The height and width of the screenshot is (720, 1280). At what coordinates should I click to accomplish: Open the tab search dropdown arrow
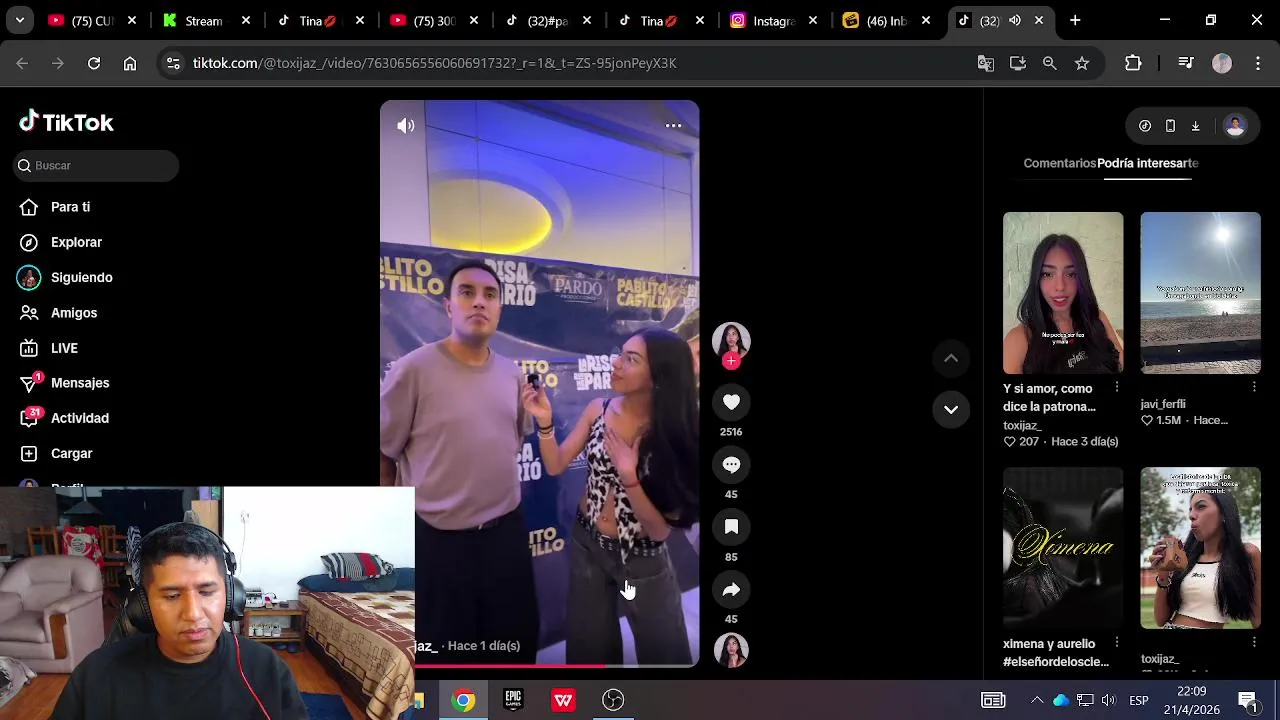point(19,20)
